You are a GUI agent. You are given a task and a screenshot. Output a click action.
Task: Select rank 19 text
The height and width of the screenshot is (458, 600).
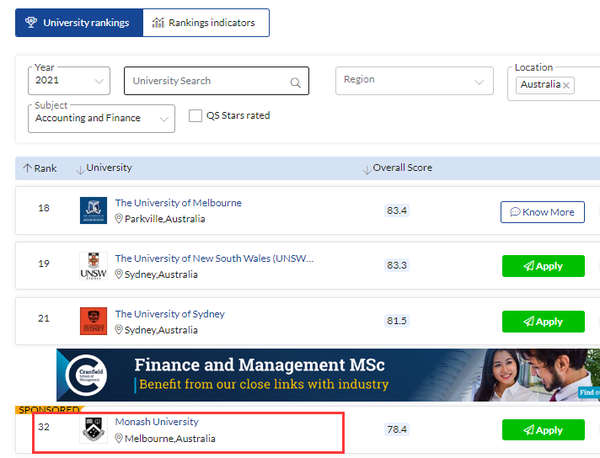click(x=44, y=264)
